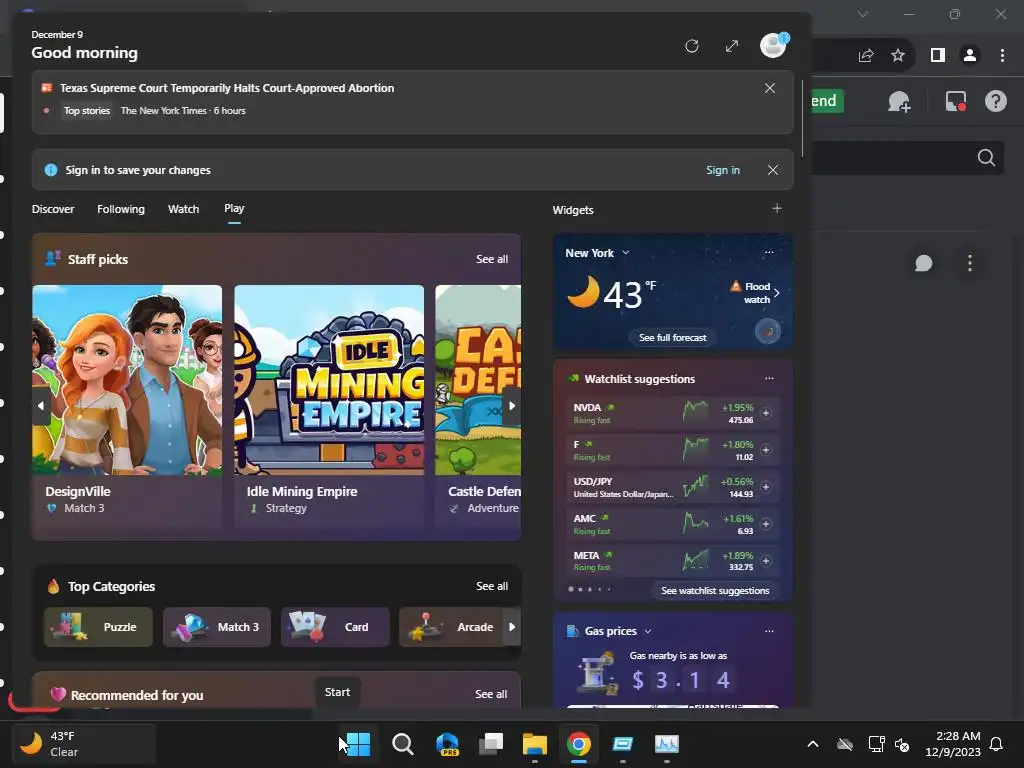1024x768 pixels.
Task: Add NVDA to watchlist
Action: tap(766, 413)
